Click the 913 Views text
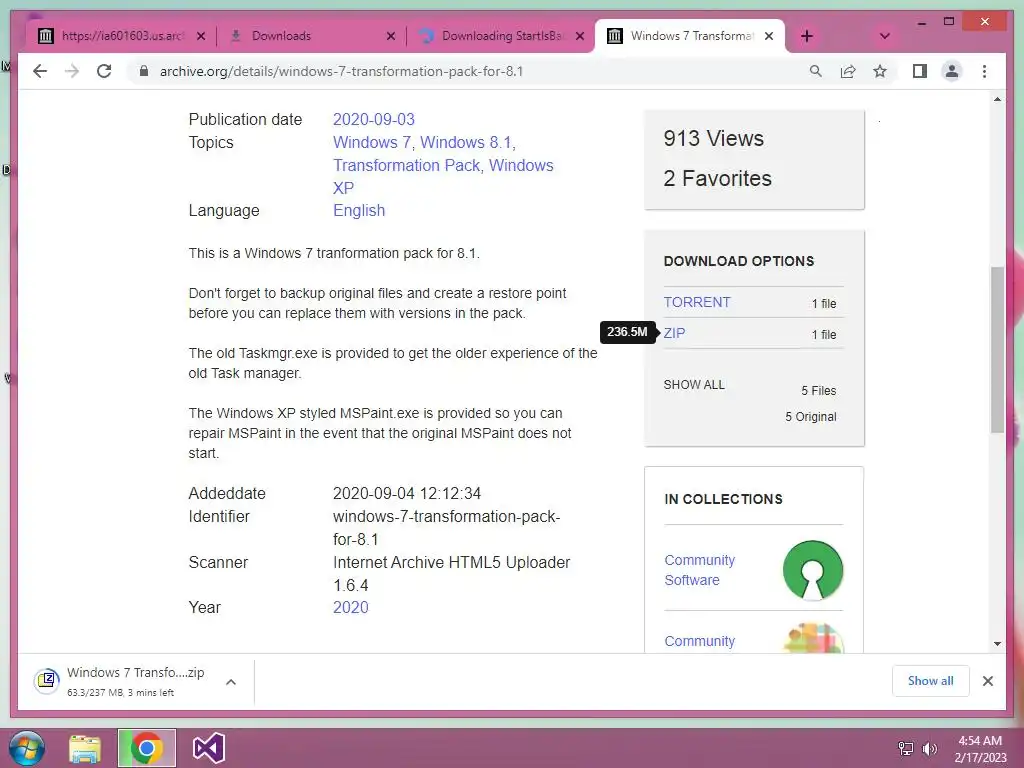Screen dimensions: 1024x768 pyautogui.click(x=713, y=138)
